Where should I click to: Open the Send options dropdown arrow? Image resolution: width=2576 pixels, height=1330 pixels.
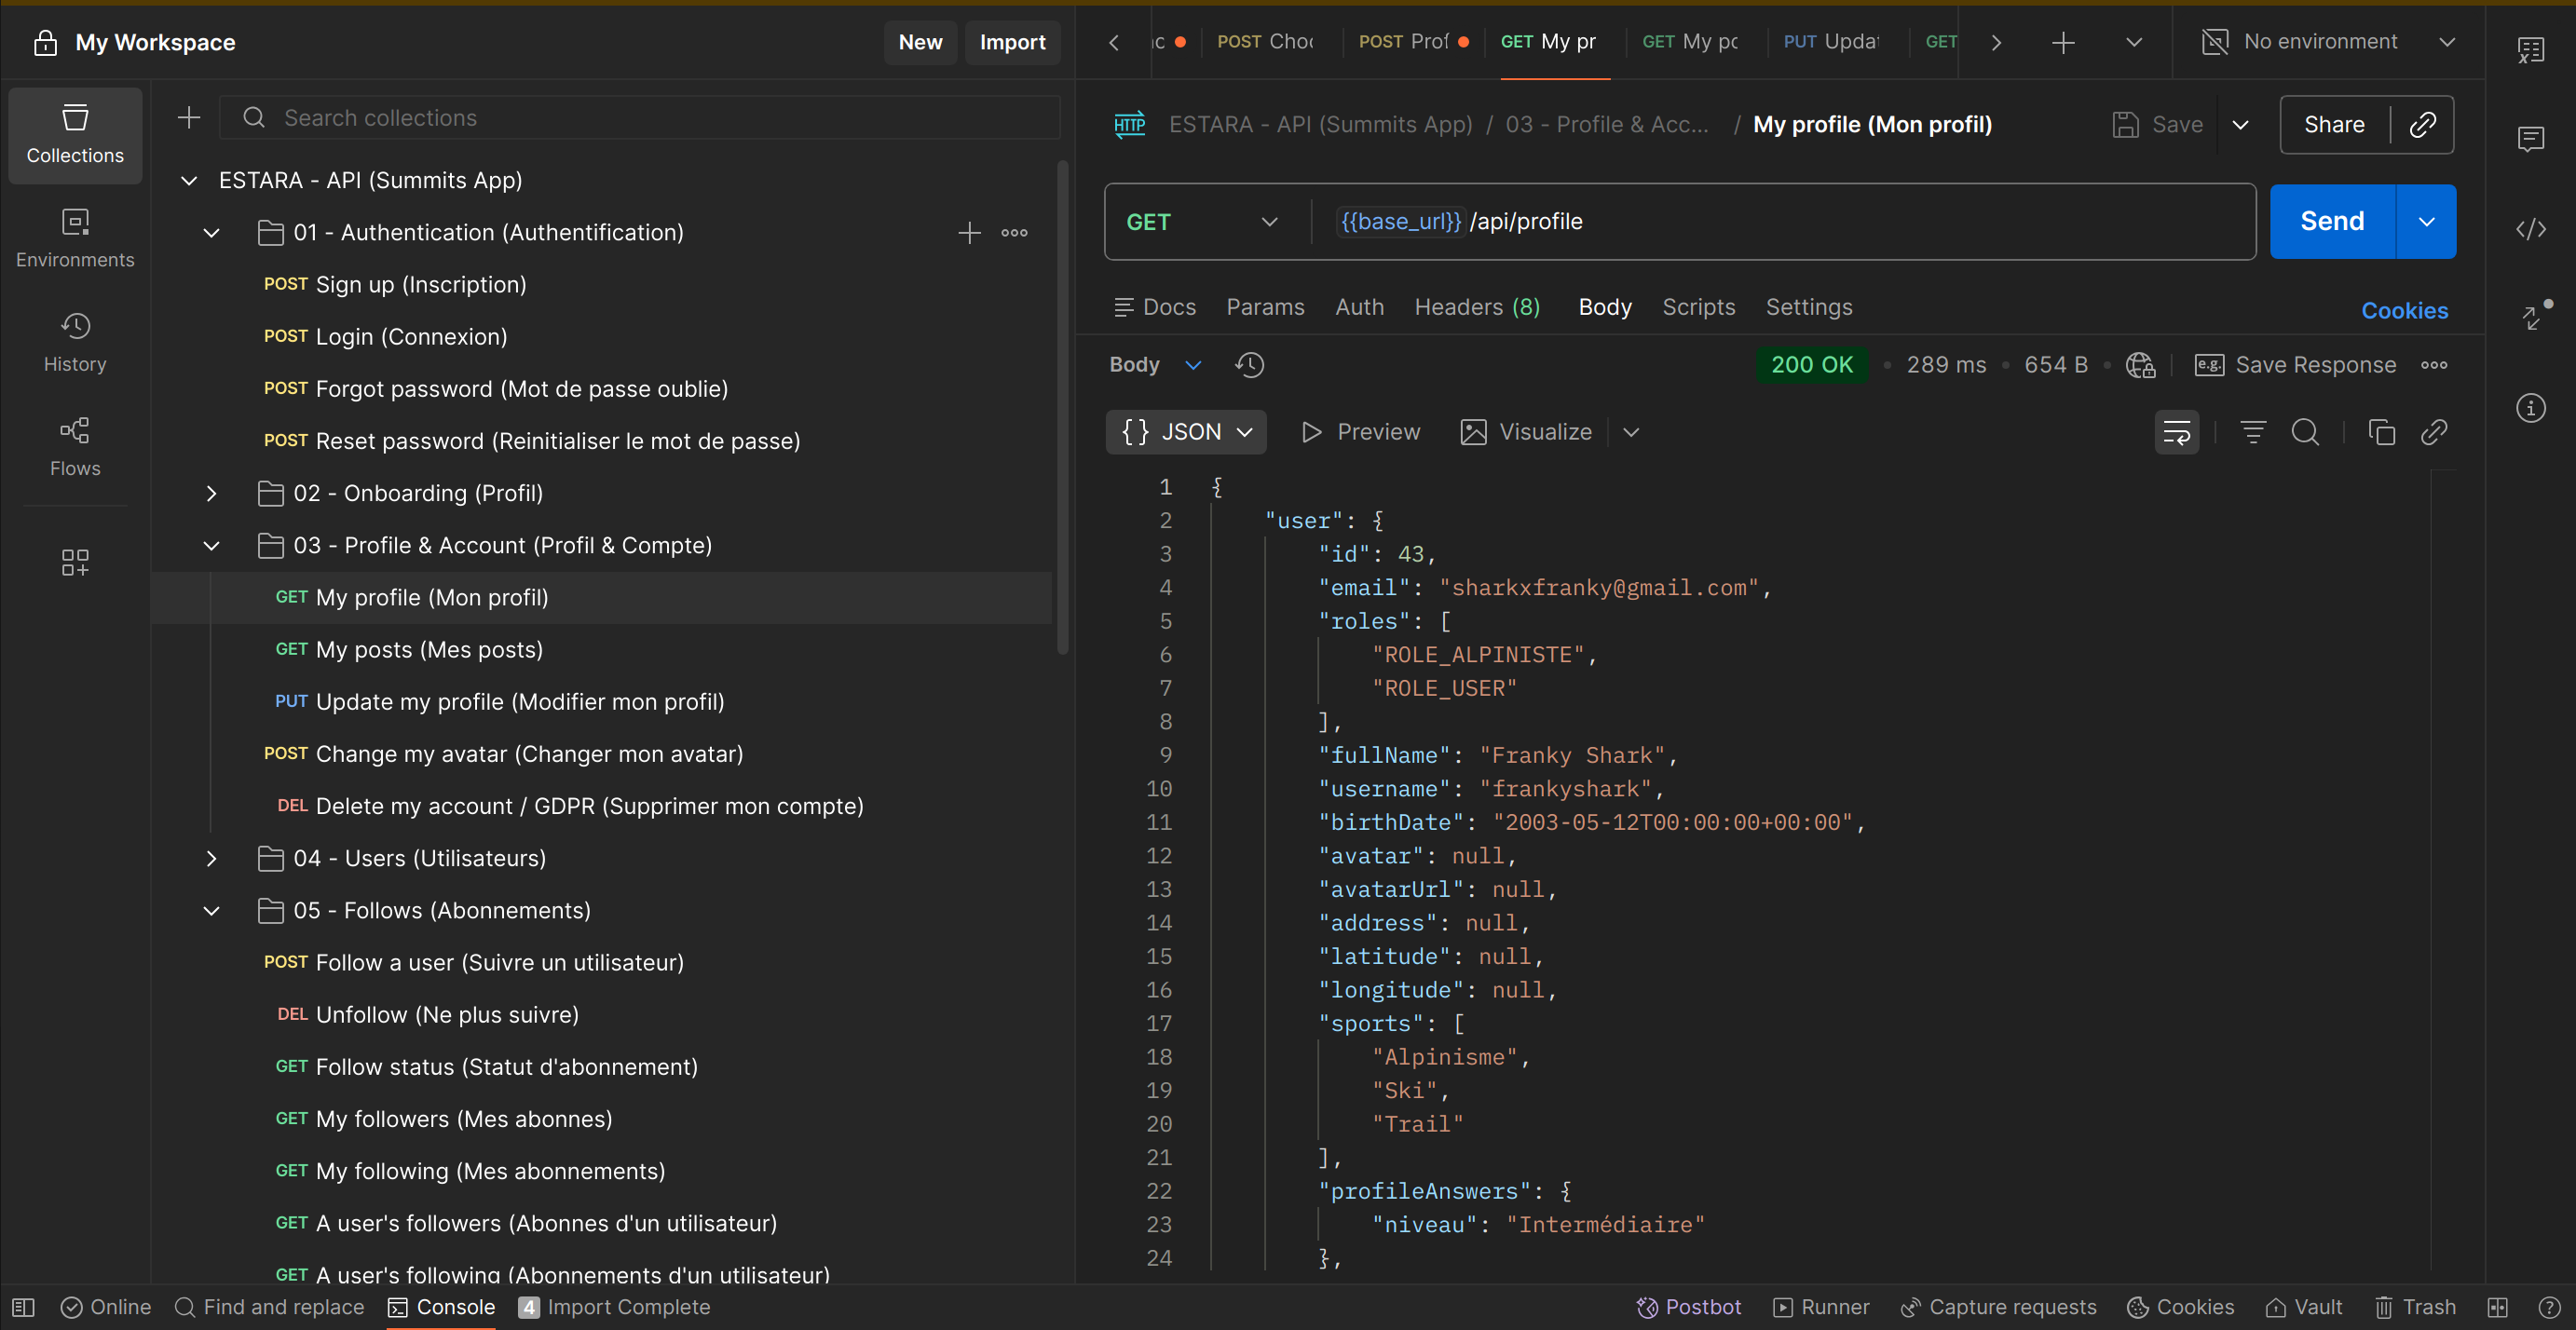[x=2426, y=222]
